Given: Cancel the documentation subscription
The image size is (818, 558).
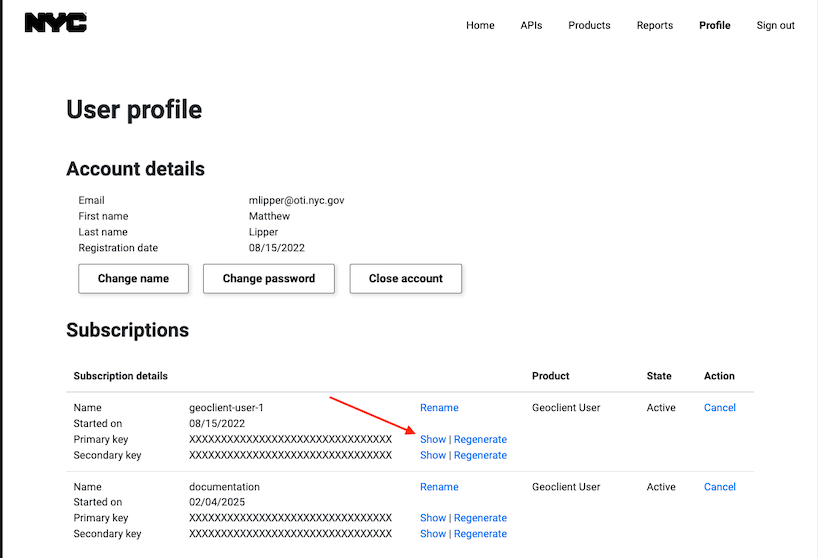Looking at the screenshot, I should (720, 487).
